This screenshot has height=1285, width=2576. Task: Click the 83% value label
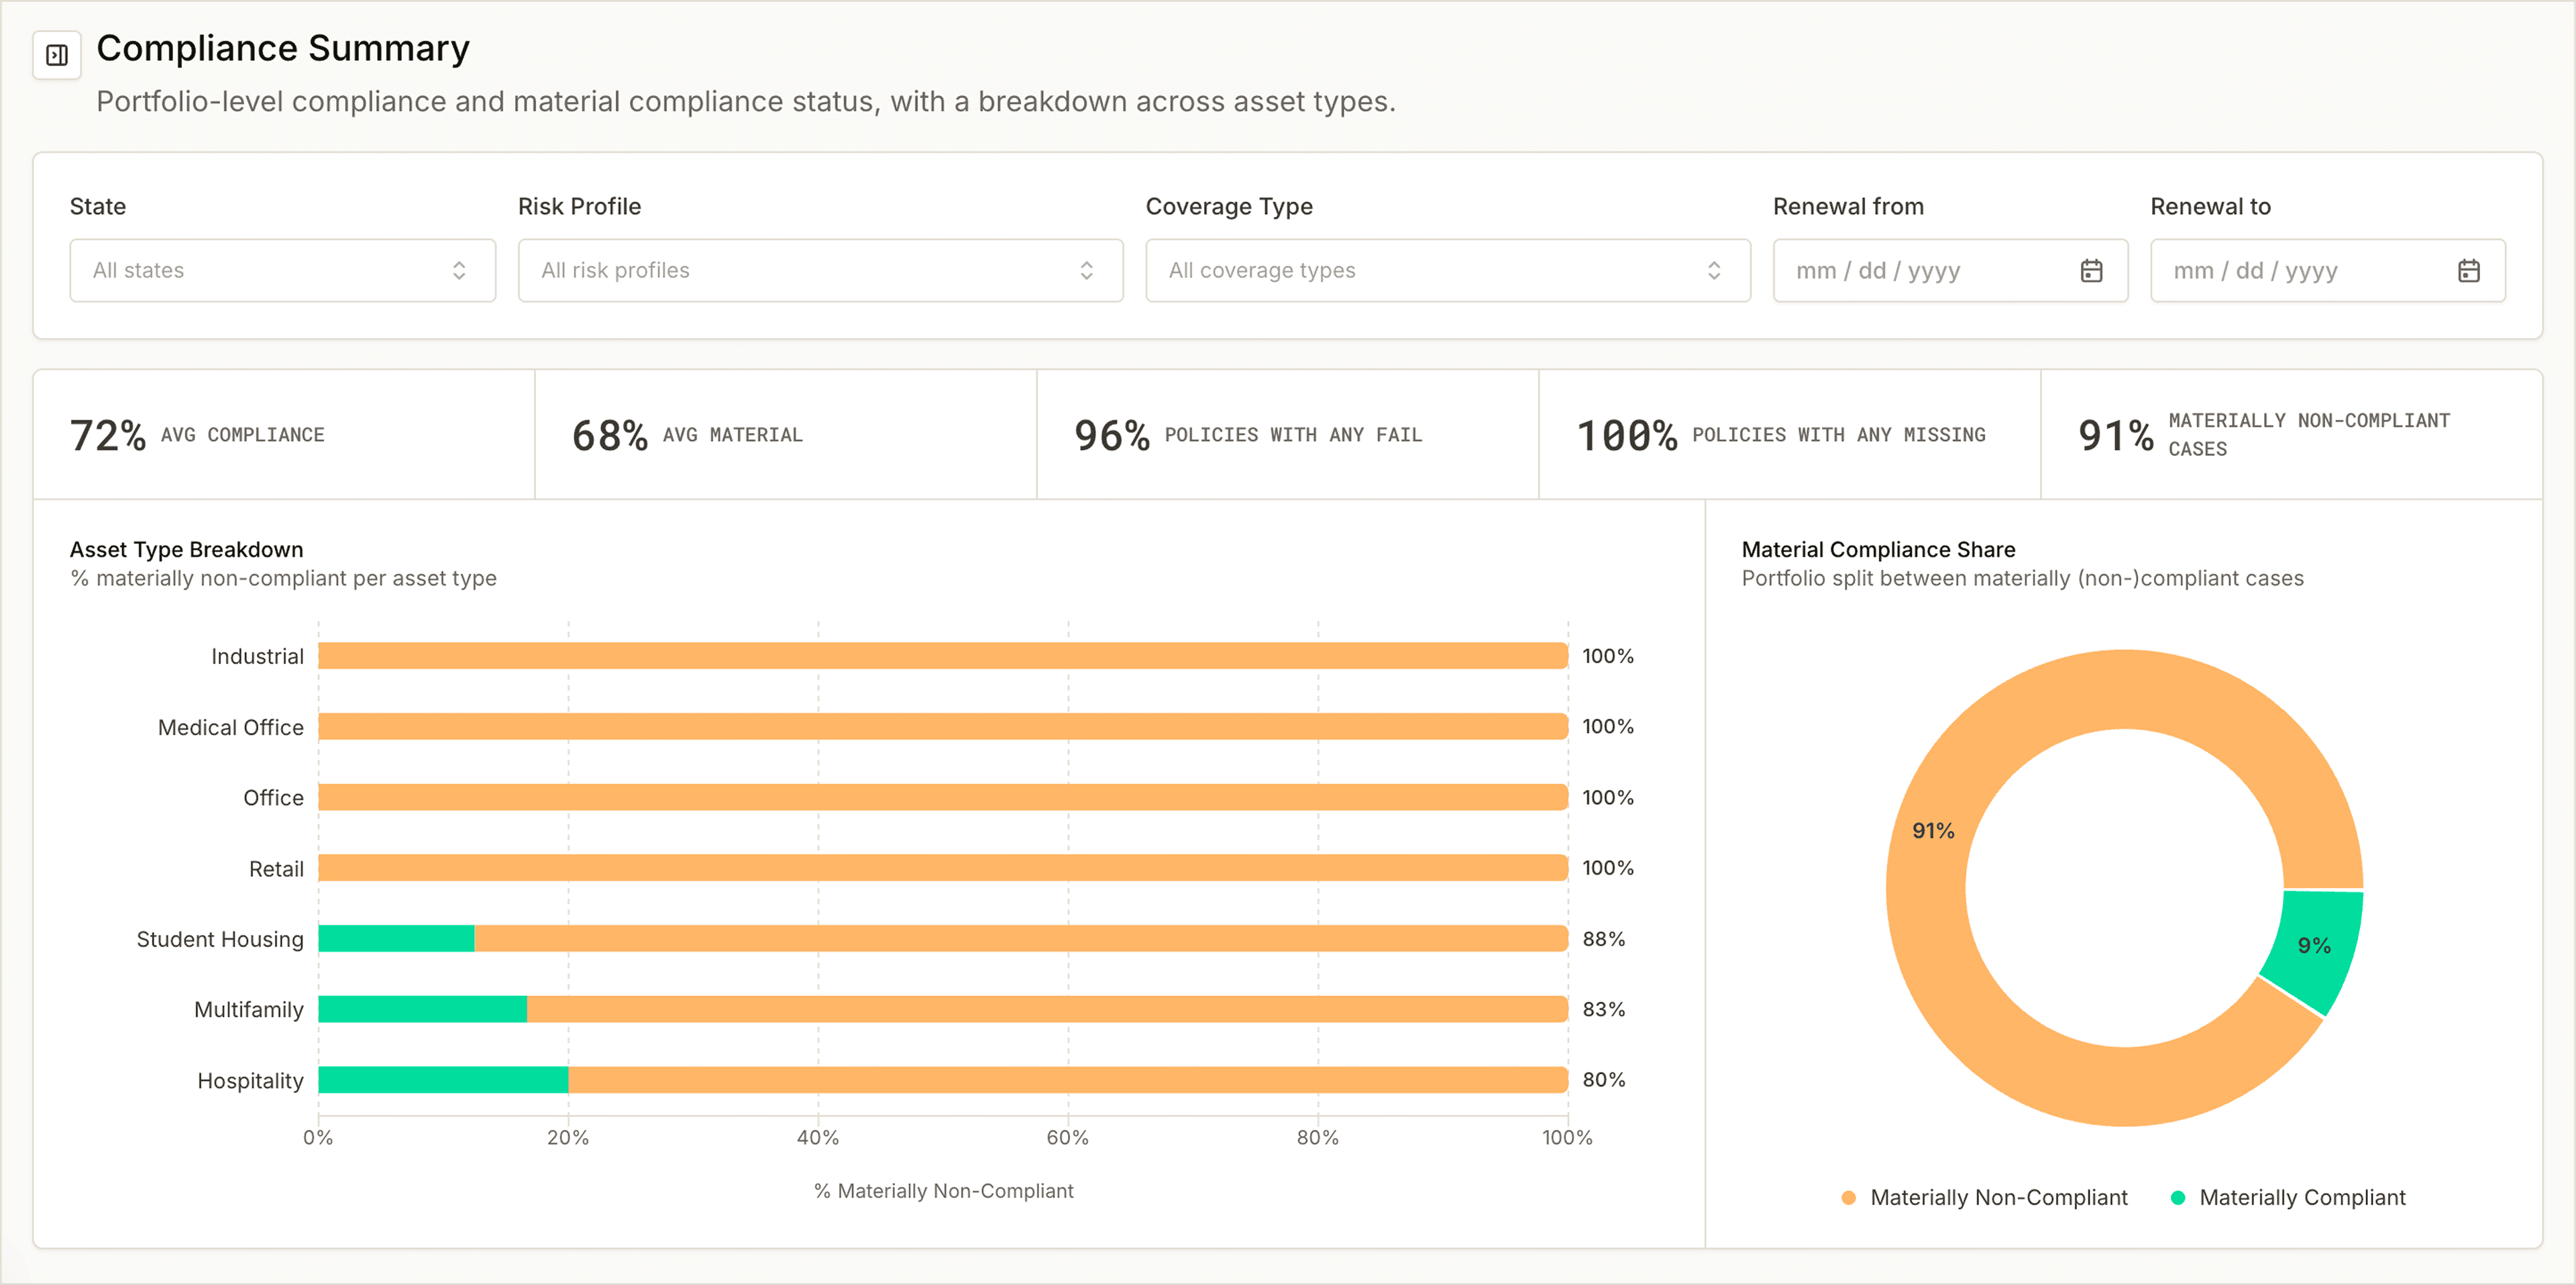point(1604,1009)
